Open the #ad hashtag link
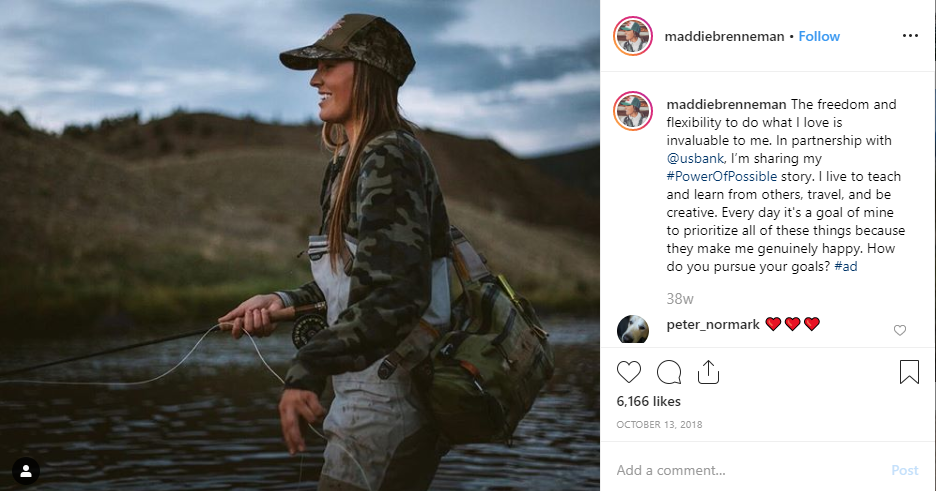The width and height of the screenshot is (936, 491). point(845,267)
